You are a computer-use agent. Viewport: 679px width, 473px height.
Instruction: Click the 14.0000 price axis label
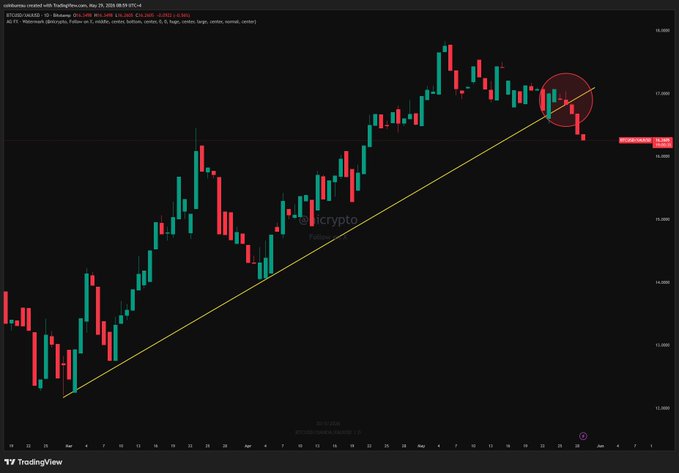(663, 282)
